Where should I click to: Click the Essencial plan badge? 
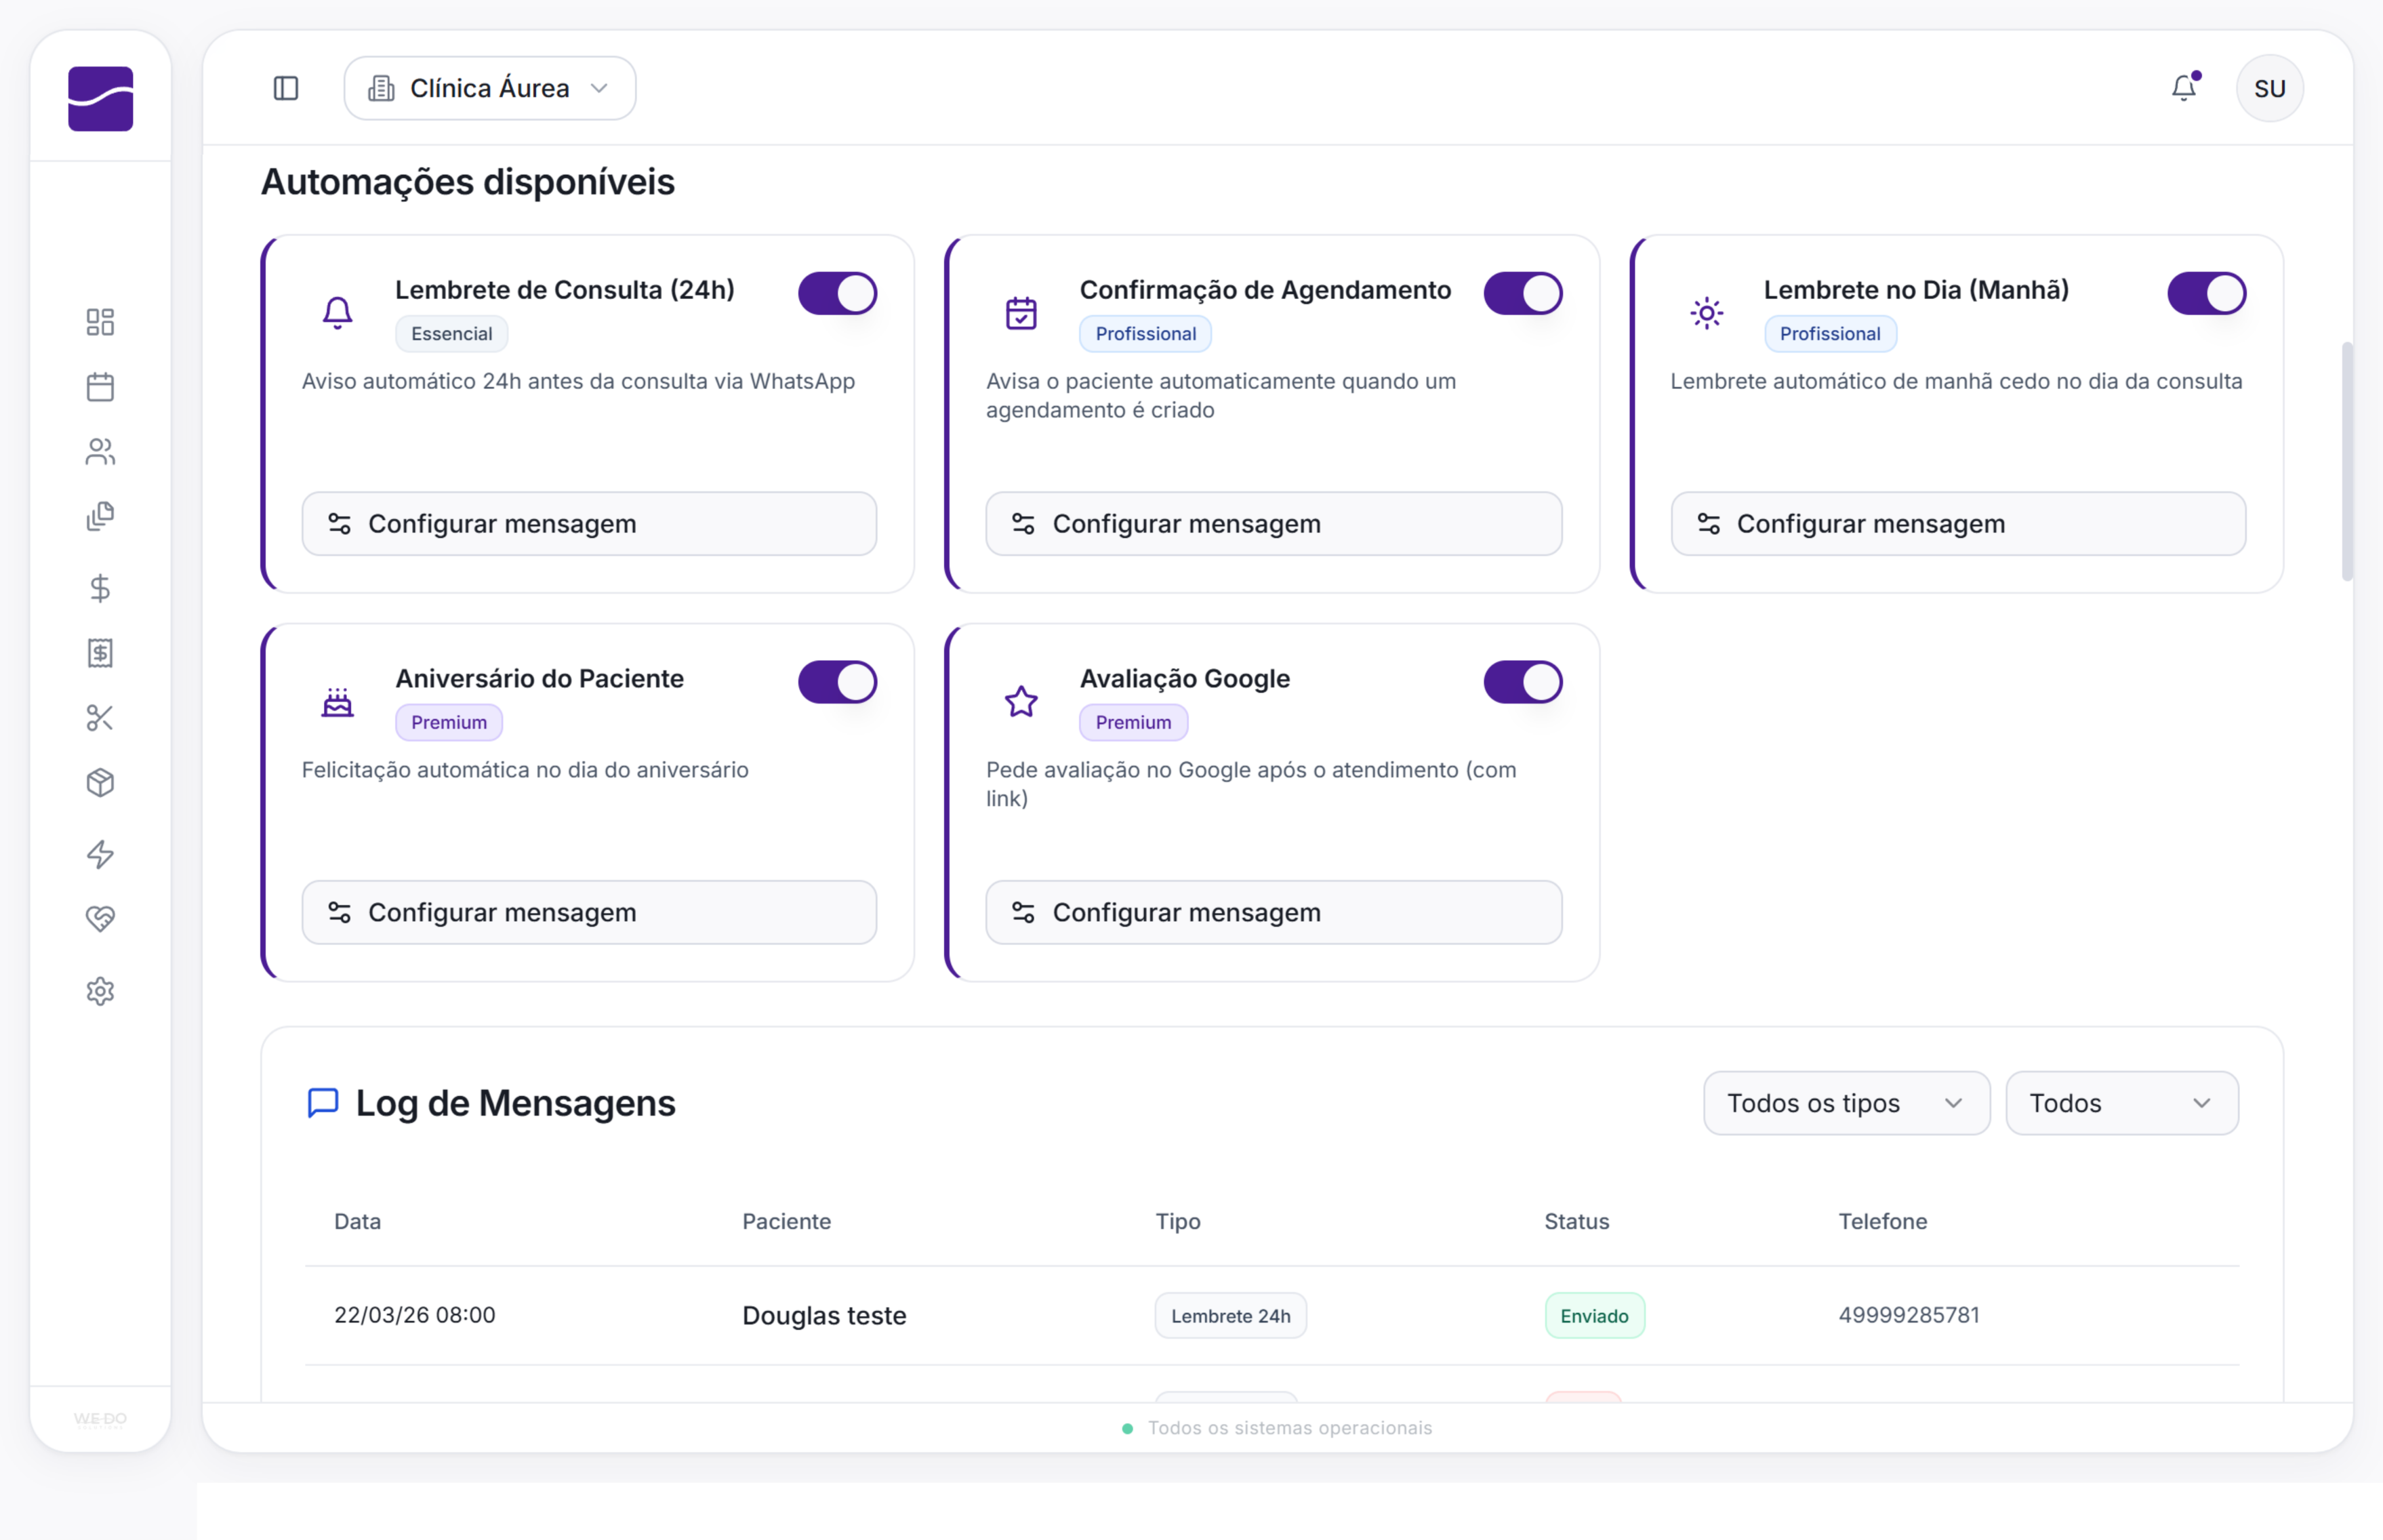point(451,333)
